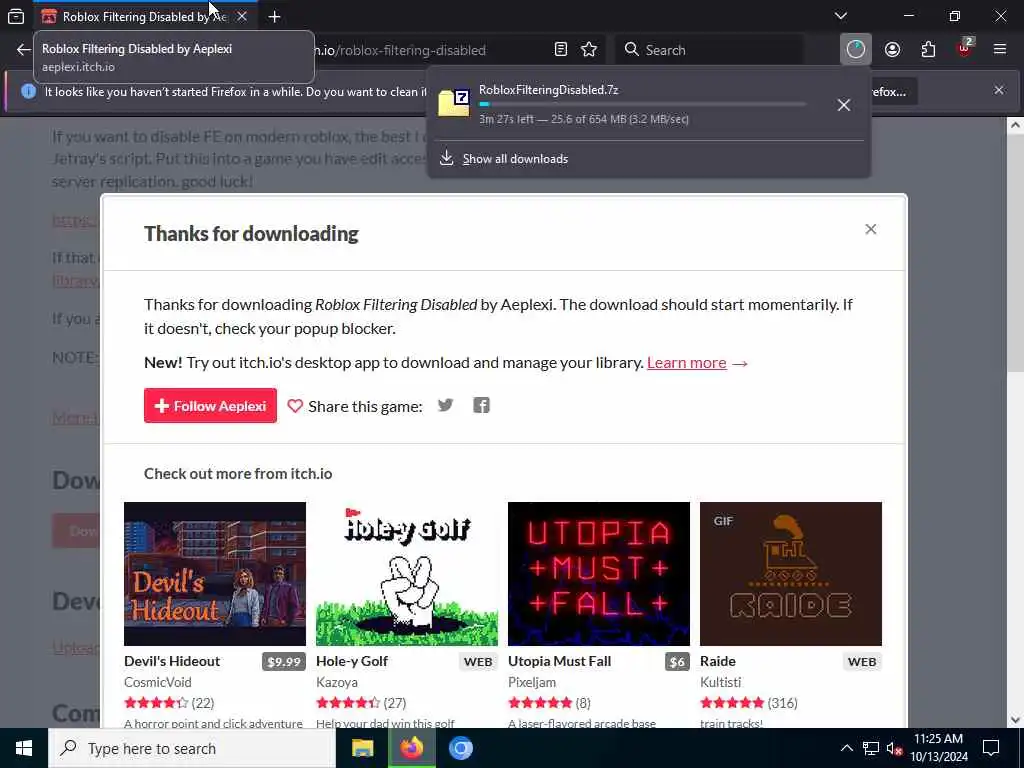Open the downloads progress toolbar icon
Image resolution: width=1024 pixels, height=768 pixels.
[x=856, y=50]
